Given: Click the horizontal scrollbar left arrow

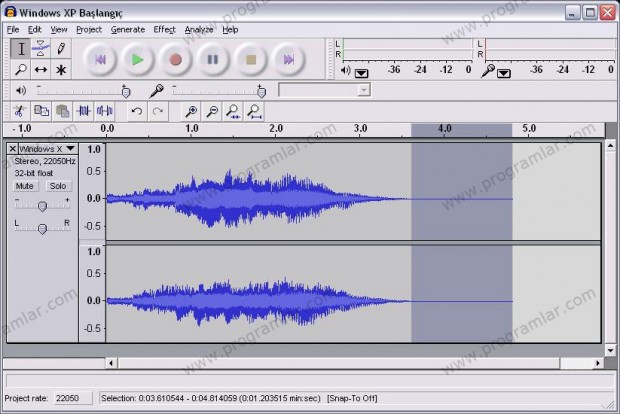Looking at the screenshot, I should pos(111,363).
